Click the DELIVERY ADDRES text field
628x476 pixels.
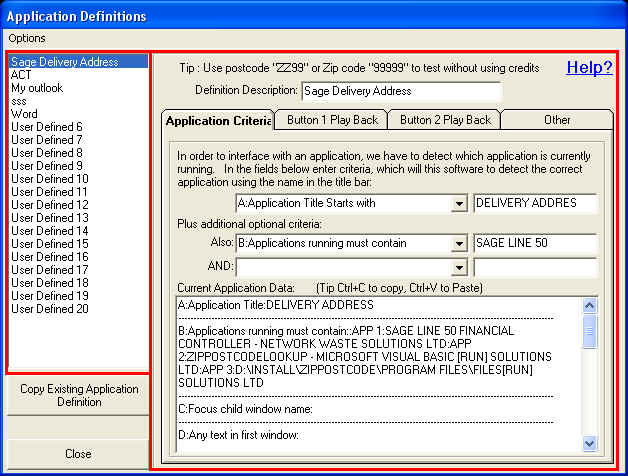(535, 203)
